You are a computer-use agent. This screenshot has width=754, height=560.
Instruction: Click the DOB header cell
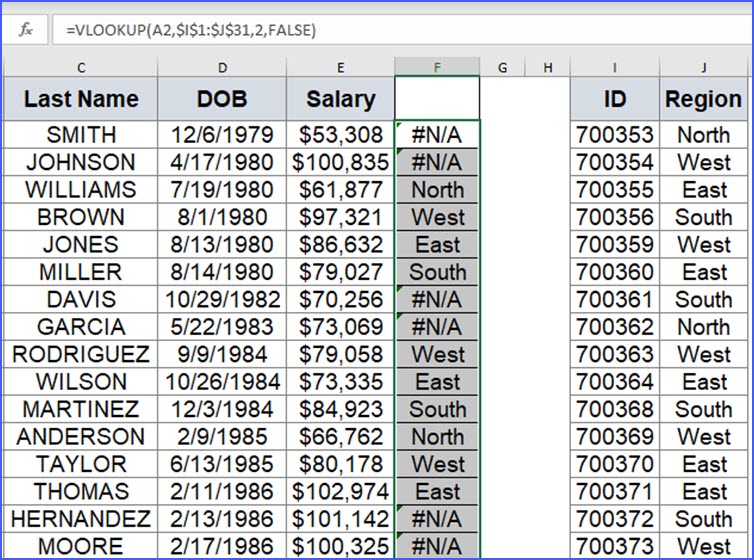[x=222, y=99]
